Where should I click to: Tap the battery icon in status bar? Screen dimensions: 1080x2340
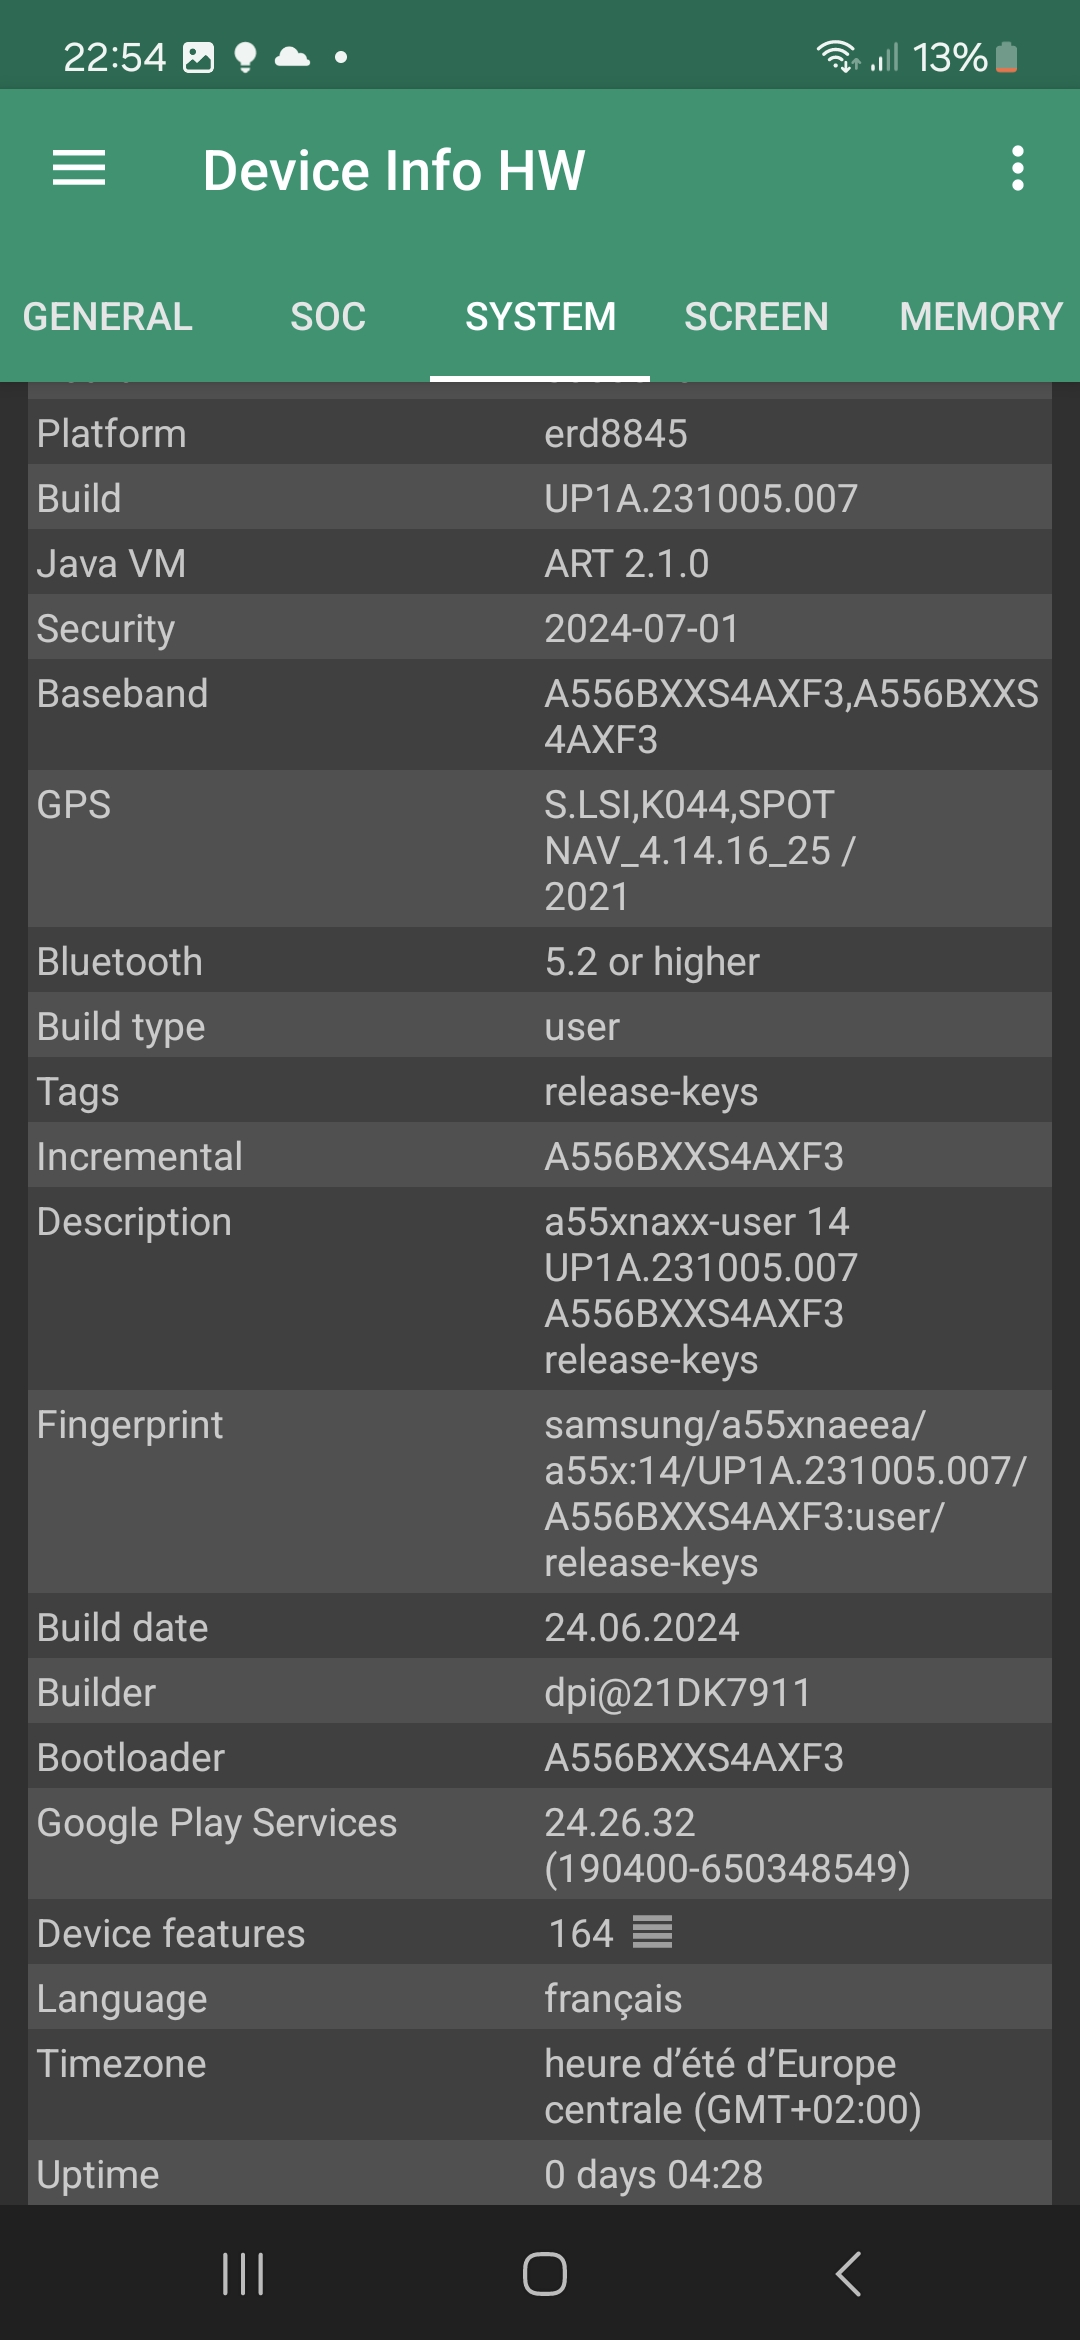(1007, 58)
